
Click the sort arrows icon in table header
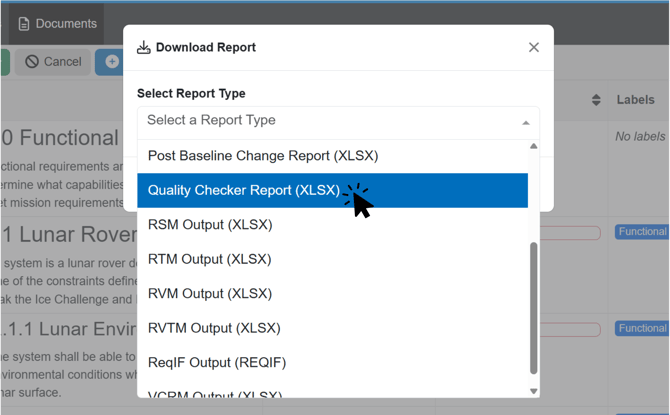596,100
